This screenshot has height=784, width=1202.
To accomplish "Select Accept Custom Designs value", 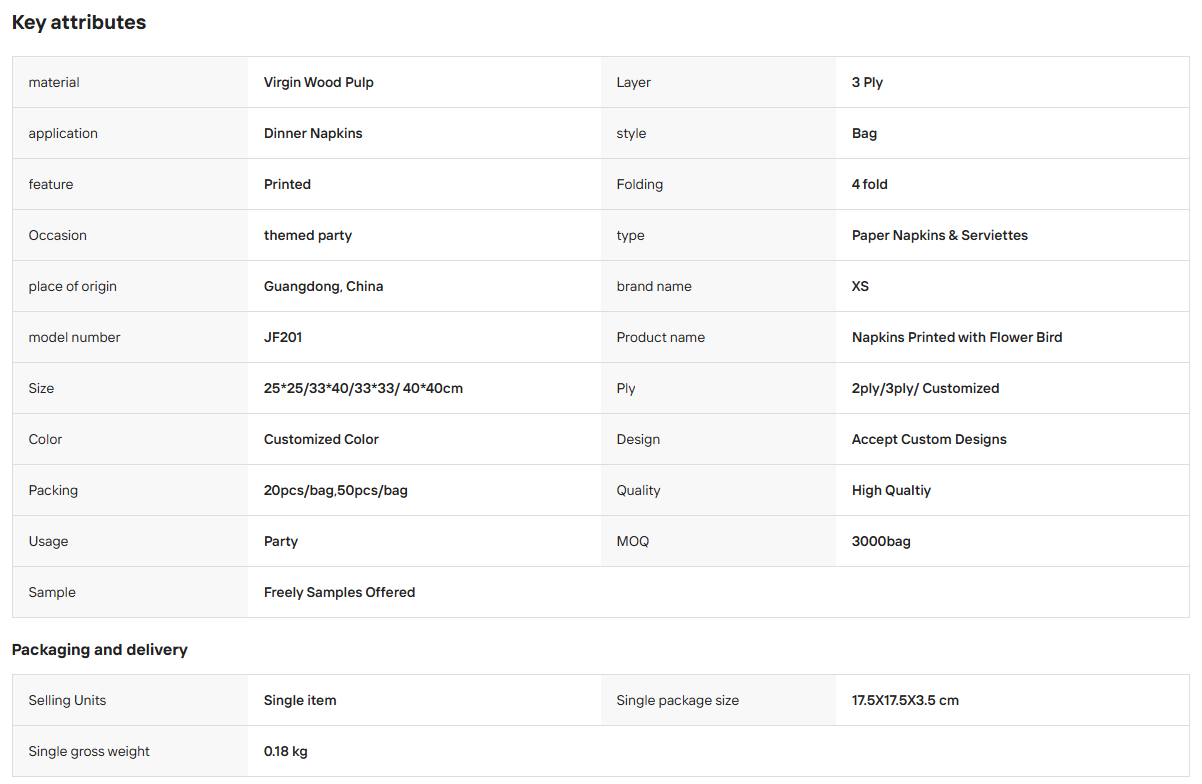I will point(929,439).
